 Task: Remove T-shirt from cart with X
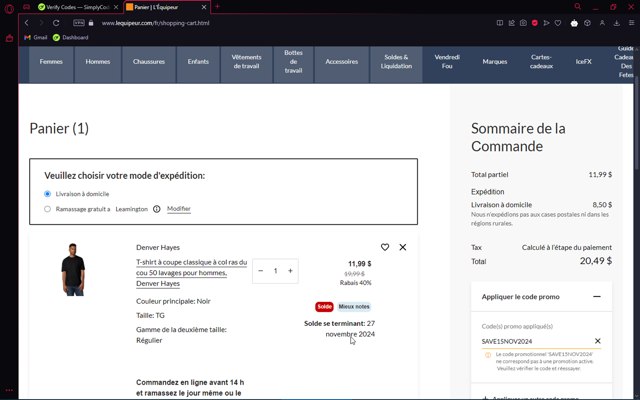(403, 247)
